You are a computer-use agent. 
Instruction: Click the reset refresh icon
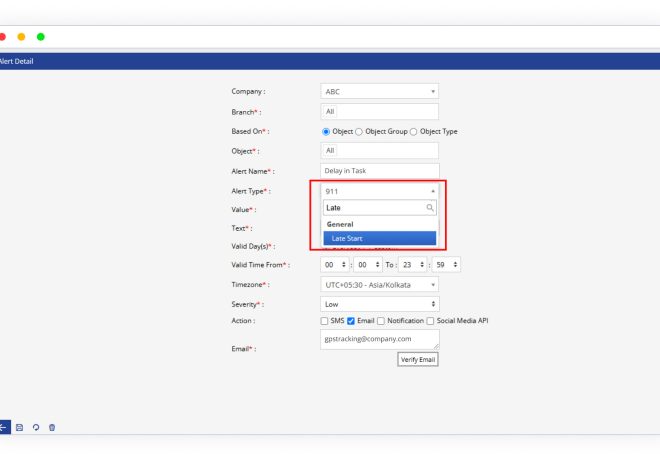pos(36,427)
